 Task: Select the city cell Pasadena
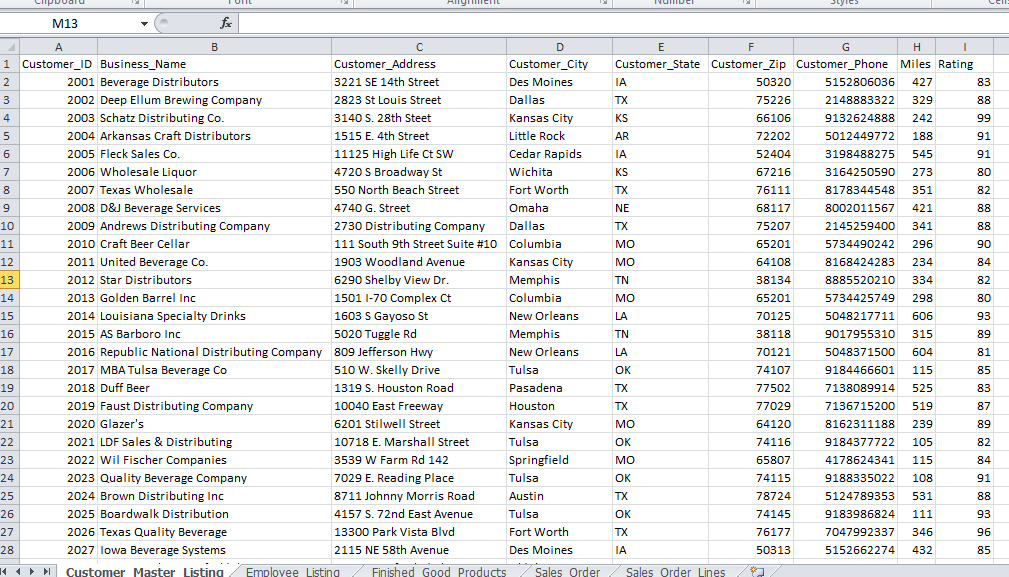coord(560,388)
